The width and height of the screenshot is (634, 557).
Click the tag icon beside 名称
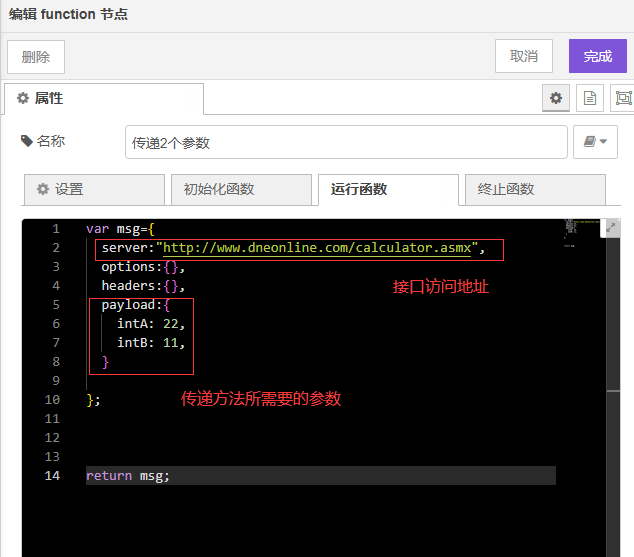pos(26,142)
